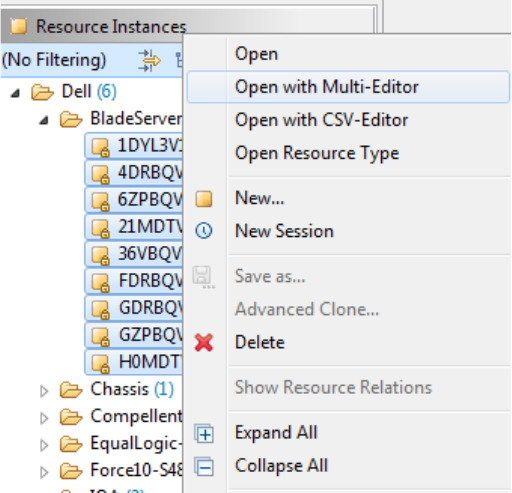
Task: Click the locked icon of 1DYL3V1 instance
Action: [100, 147]
